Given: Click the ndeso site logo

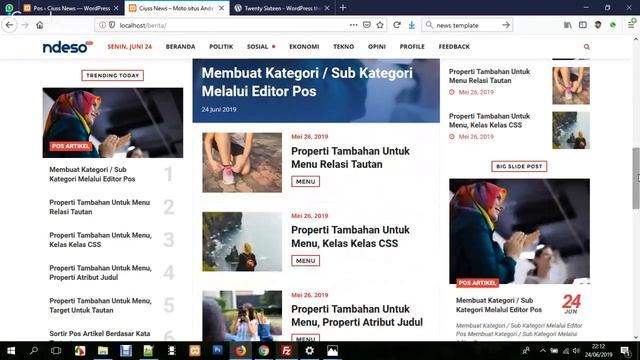Looking at the screenshot, I should 68,47.
